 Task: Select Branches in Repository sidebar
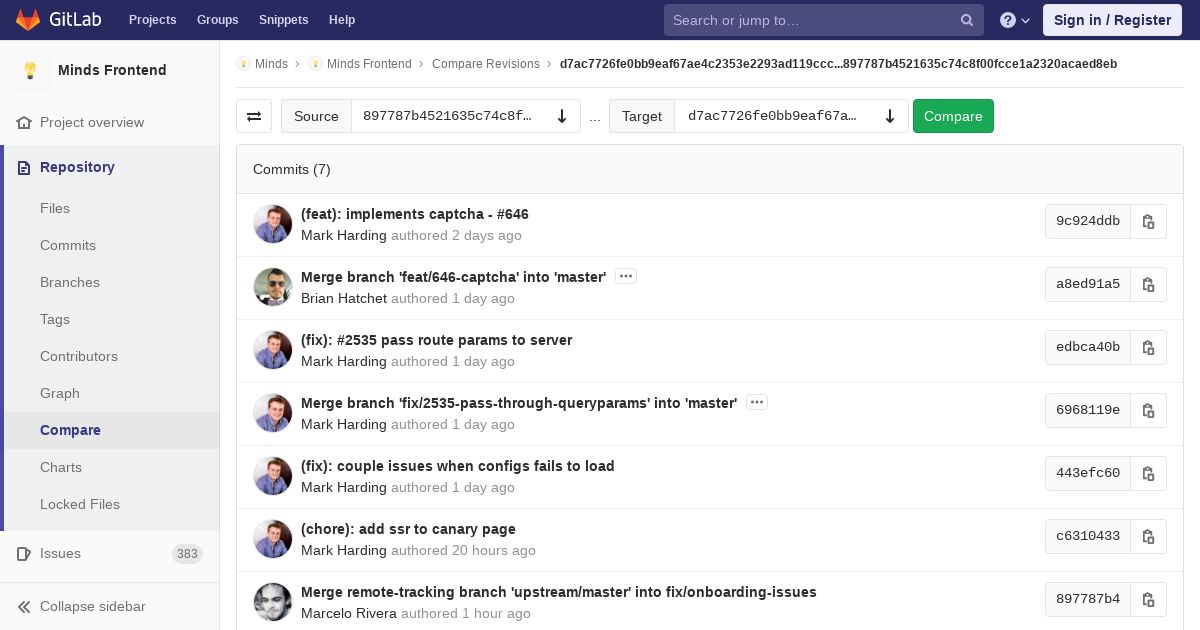tap(70, 282)
